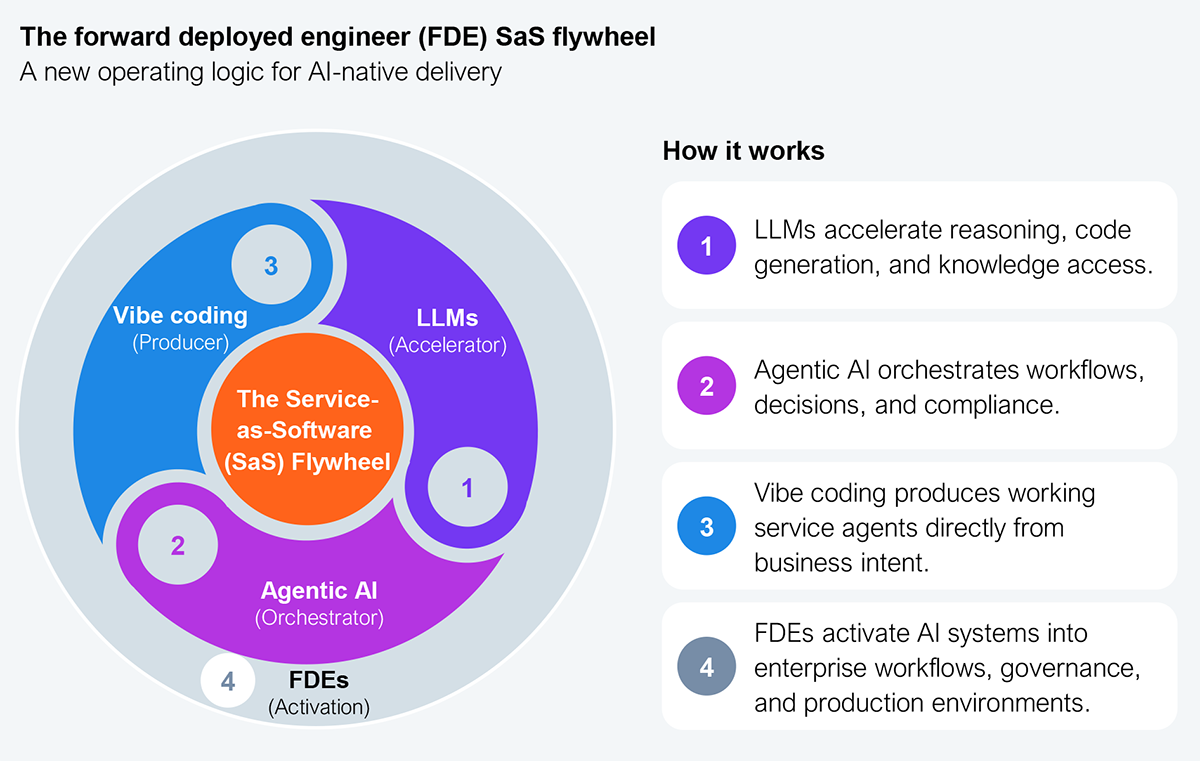
Task: Click the orange Service-as-Software Flywheel center
Action: (x=307, y=431)
